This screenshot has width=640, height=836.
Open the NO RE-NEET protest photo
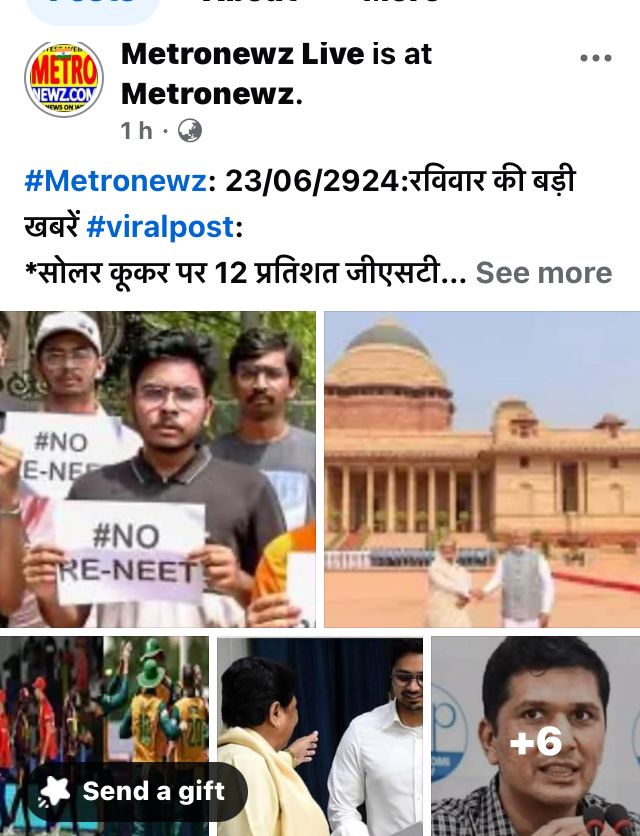pos(157,469)
